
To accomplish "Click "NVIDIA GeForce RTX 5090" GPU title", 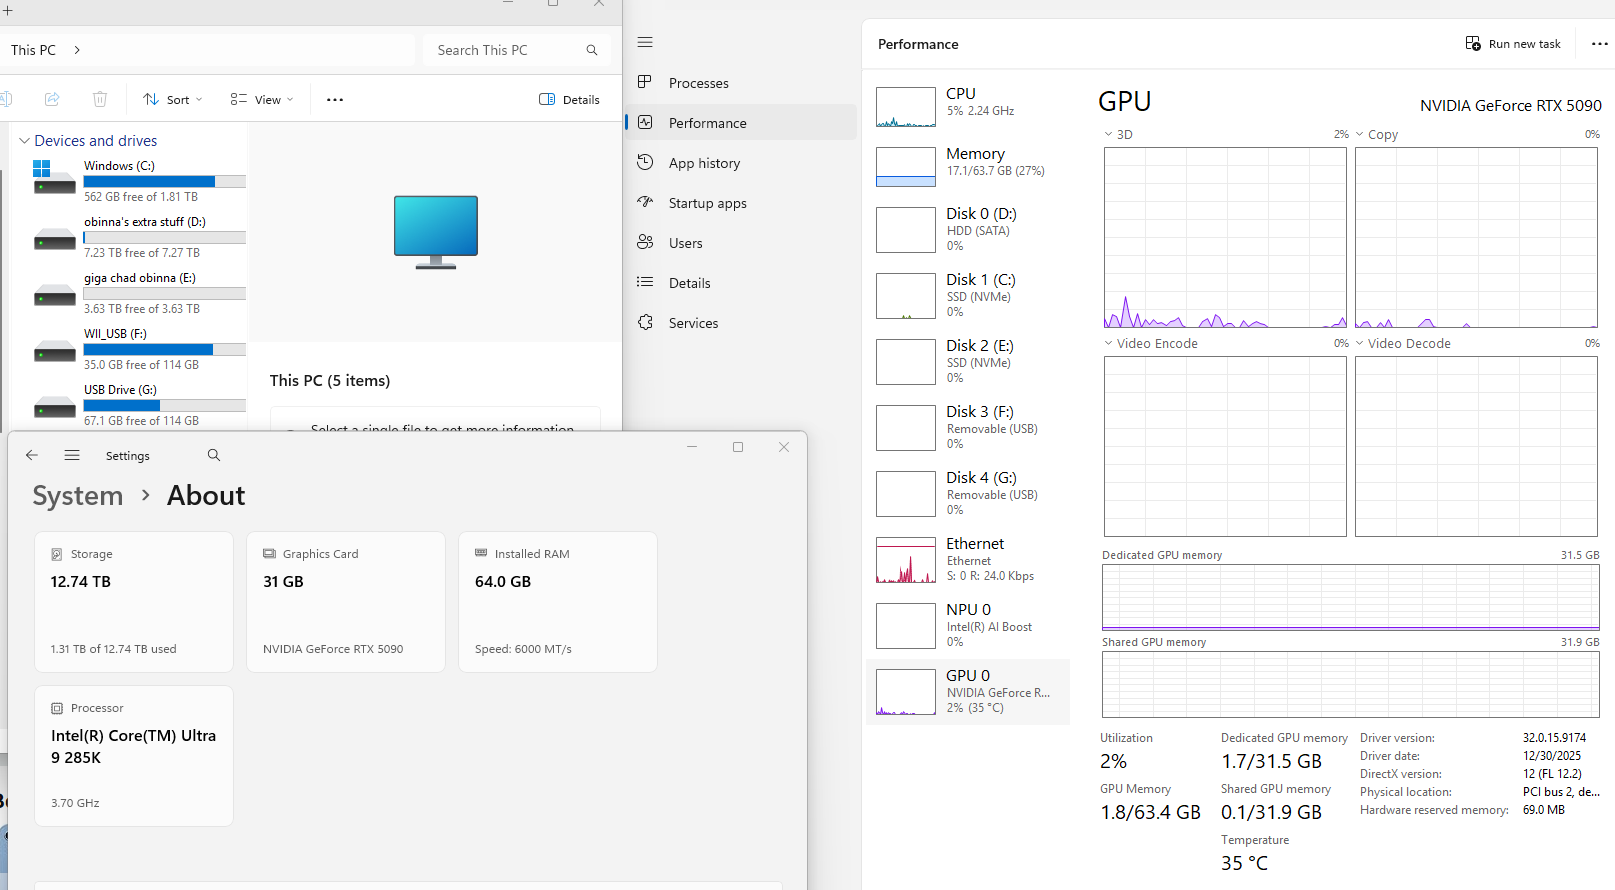I will click(x=1511, y=105).
